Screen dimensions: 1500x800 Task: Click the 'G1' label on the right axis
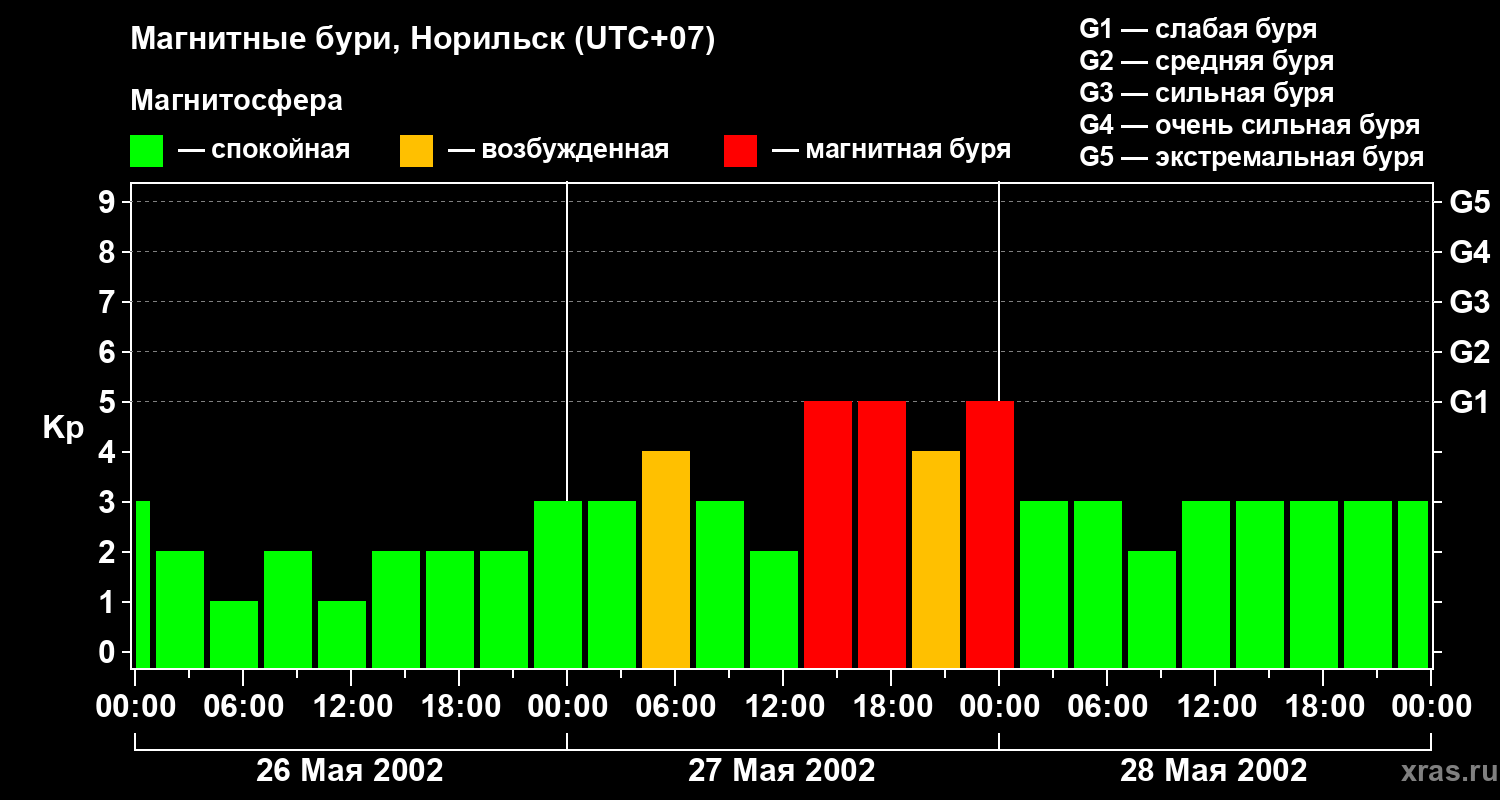pos(1470,402)
